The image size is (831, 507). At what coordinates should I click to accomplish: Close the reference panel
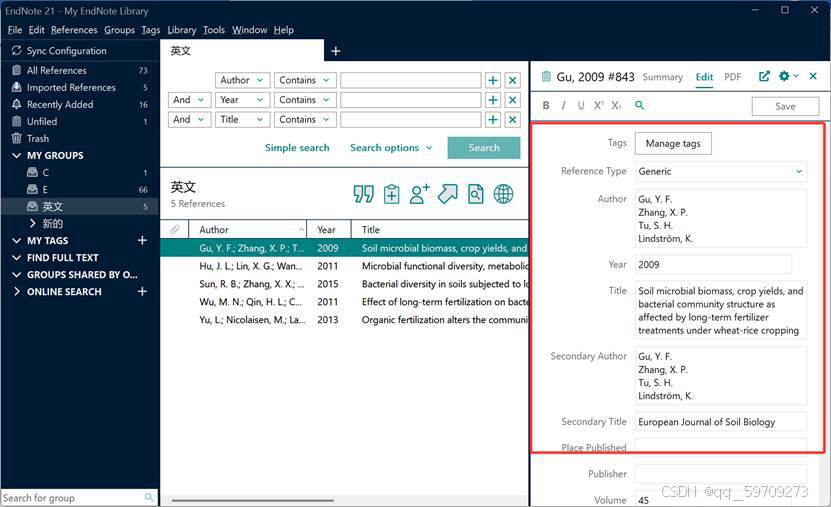(x=813, y=76)
